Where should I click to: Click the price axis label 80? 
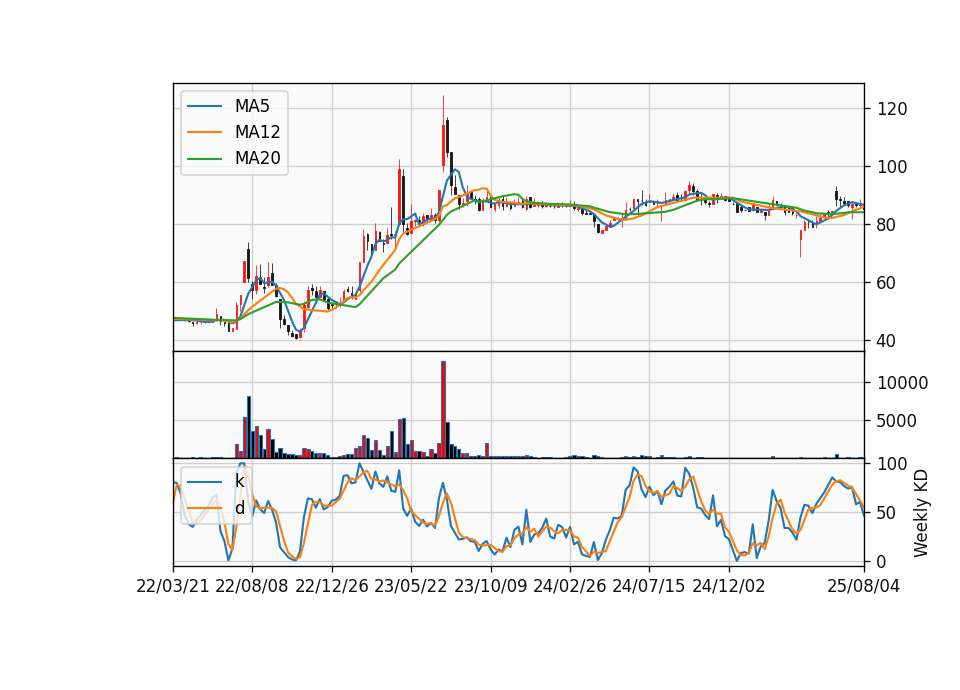point(887,225)
